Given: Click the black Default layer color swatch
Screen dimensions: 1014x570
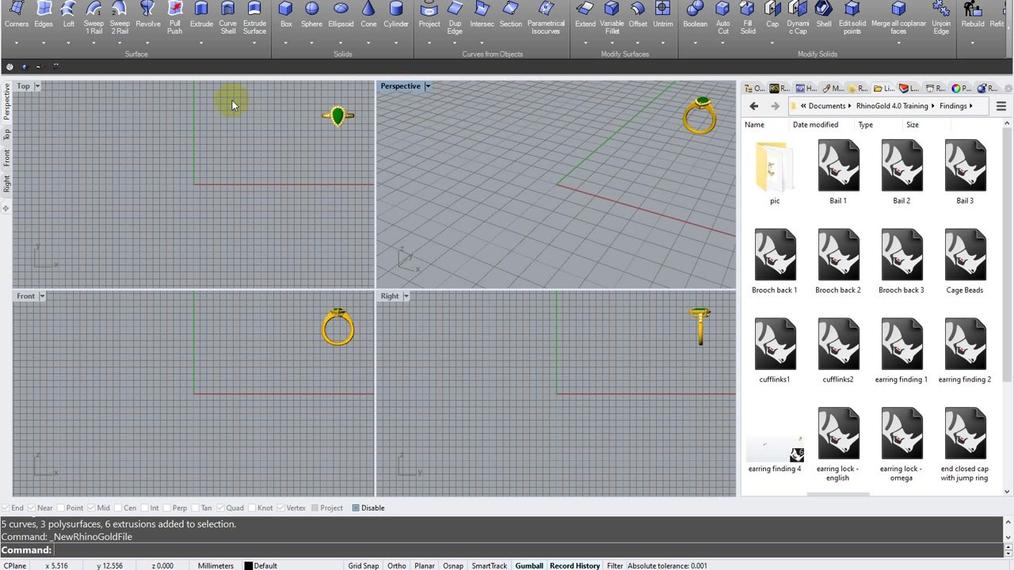Looking at the screenshot, I should 248,565.
